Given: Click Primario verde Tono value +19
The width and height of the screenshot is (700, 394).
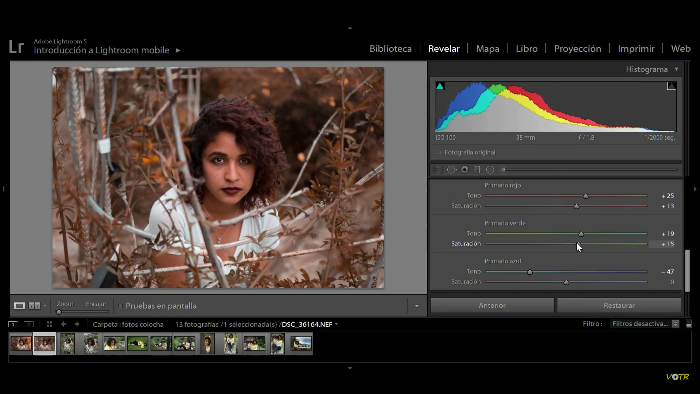Looking at the screenshot, I should click(x=667, y=234).
